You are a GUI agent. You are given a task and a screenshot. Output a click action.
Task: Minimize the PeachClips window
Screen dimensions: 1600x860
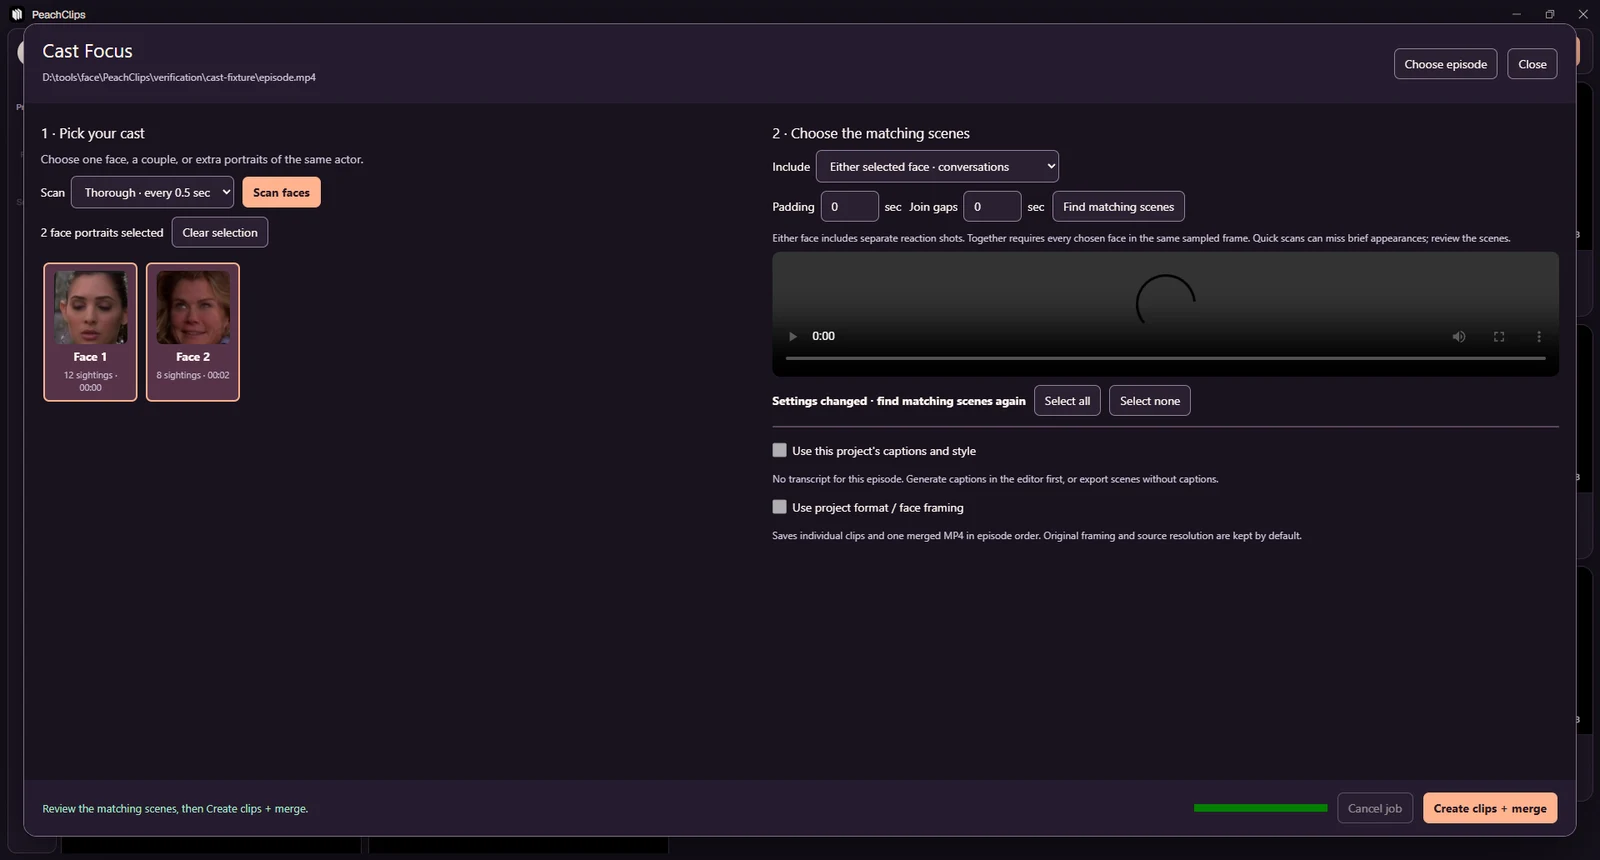1516,14
